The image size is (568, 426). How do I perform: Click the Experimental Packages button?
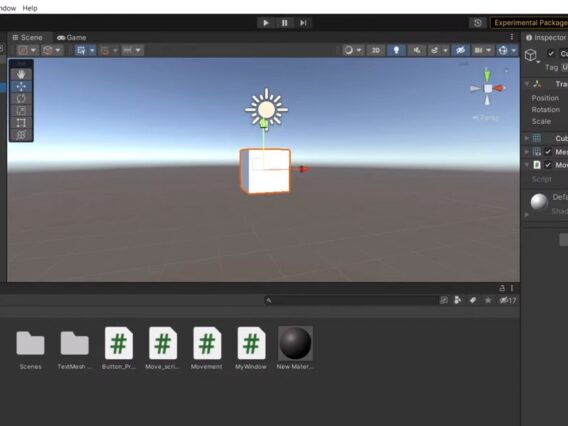[529, 23]
